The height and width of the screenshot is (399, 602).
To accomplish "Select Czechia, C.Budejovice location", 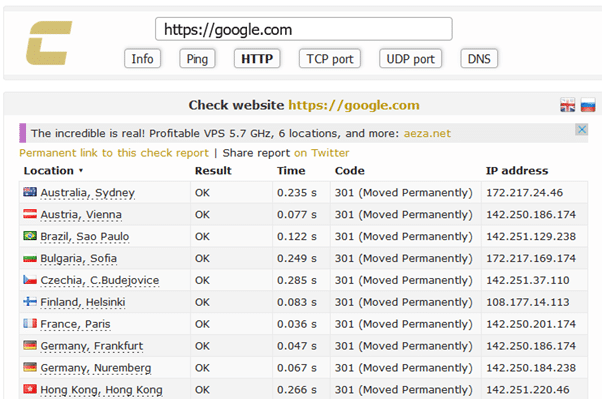I will (x=99, y=280).
